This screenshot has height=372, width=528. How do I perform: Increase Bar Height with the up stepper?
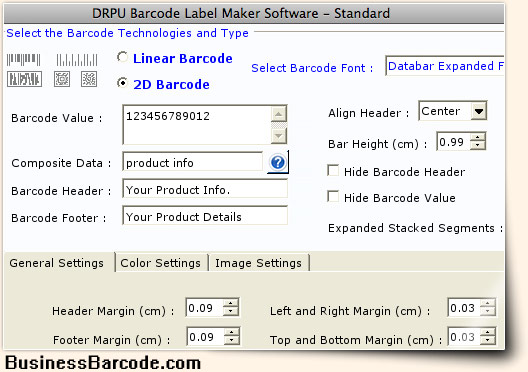pos(477,137)
